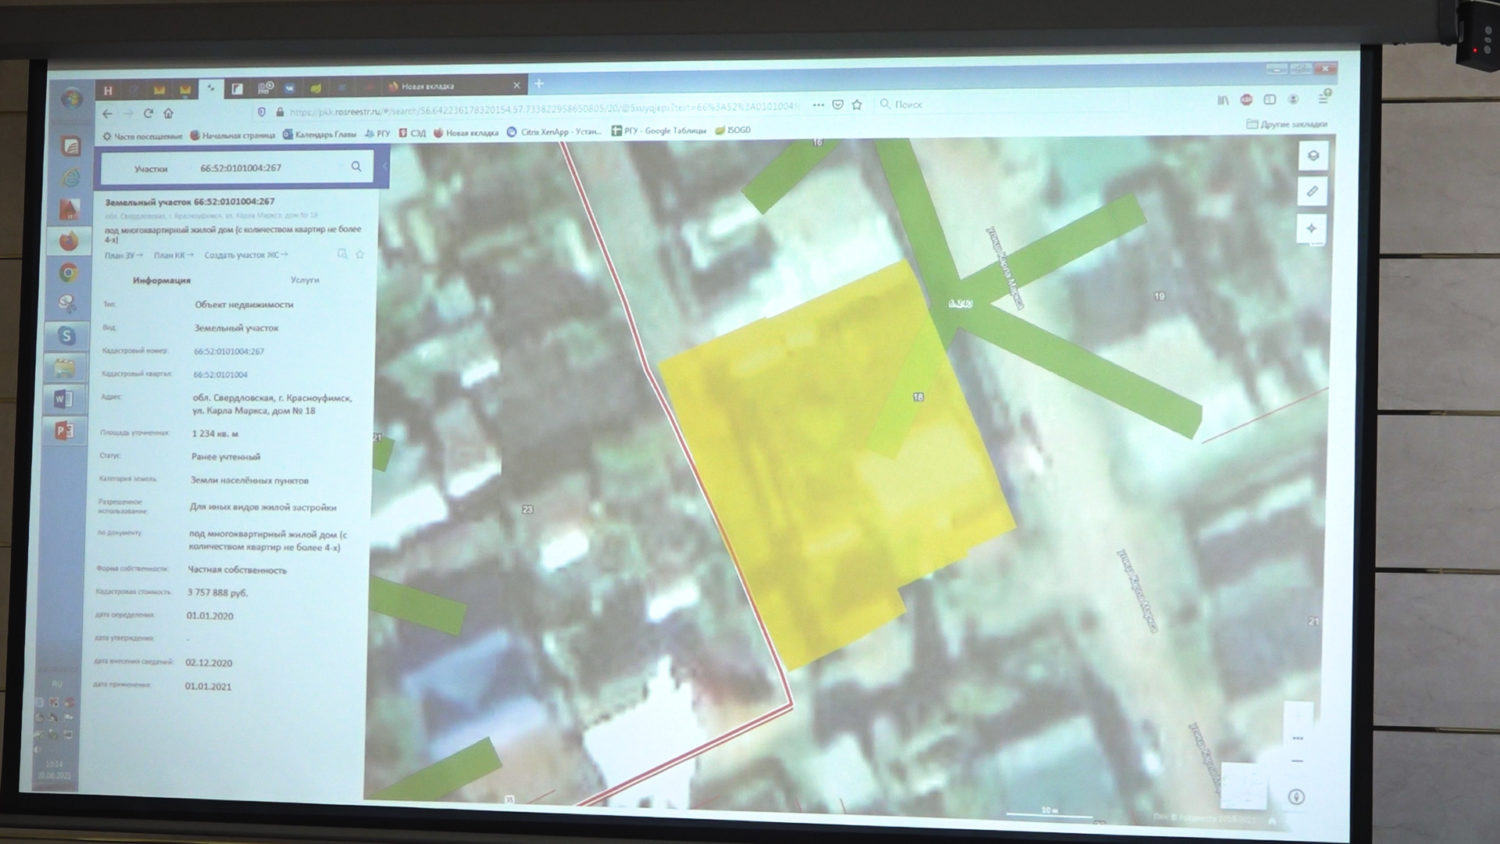Click the Земли населённых пунктов value
Screen dimensions: 1500x844
[249, 481]
